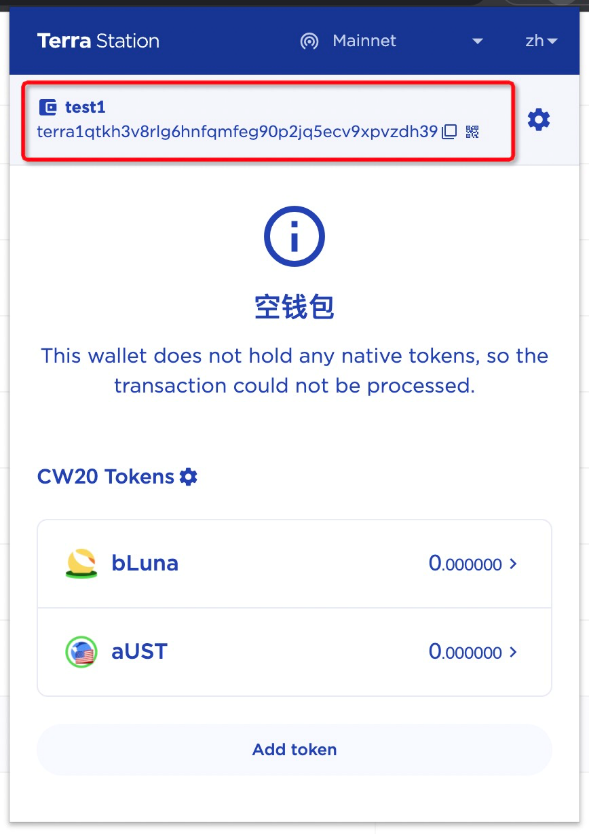The image size is (589, 834).
Task: Expand bLuna details with chevron arrow
Action: 513,564
